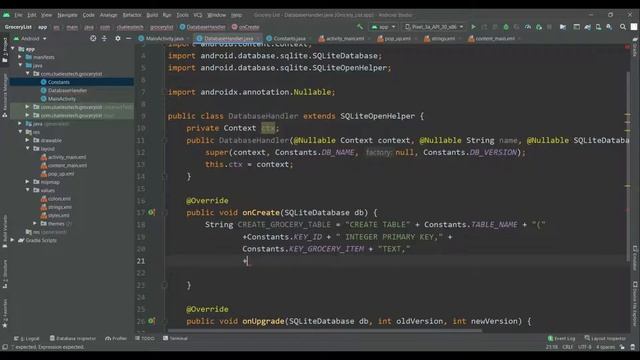Select DatabaseHandler in project tree
Screen dimensions: 640x360
point(67,90)
